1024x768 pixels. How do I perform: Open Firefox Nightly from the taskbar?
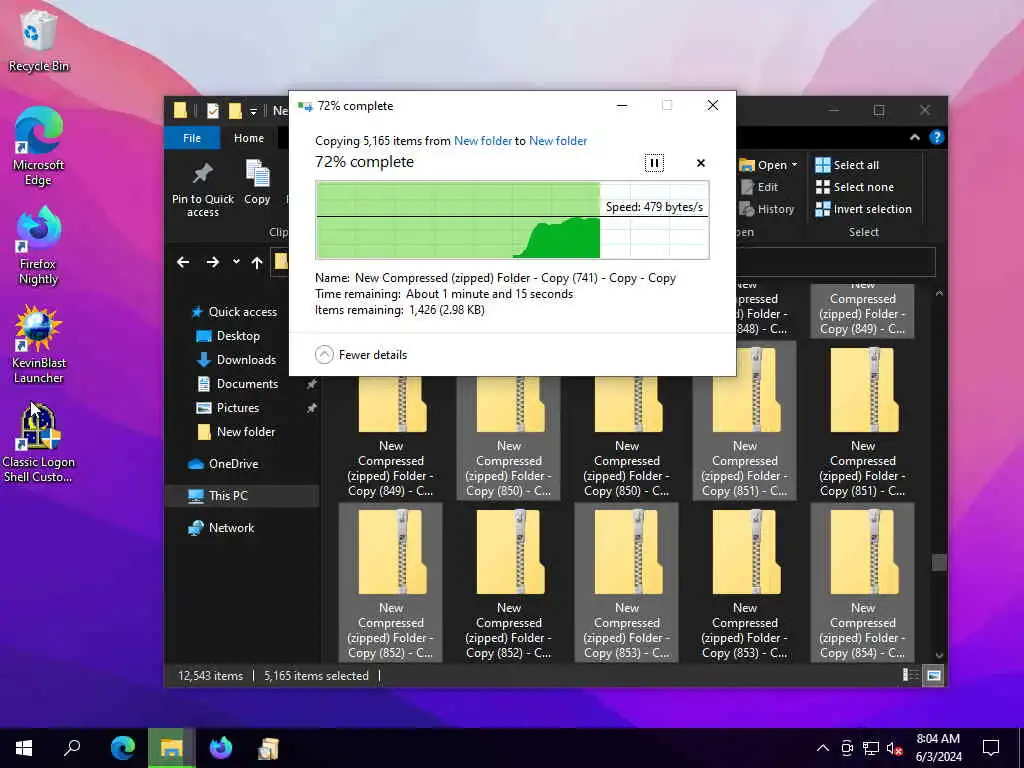pos(220,748)
